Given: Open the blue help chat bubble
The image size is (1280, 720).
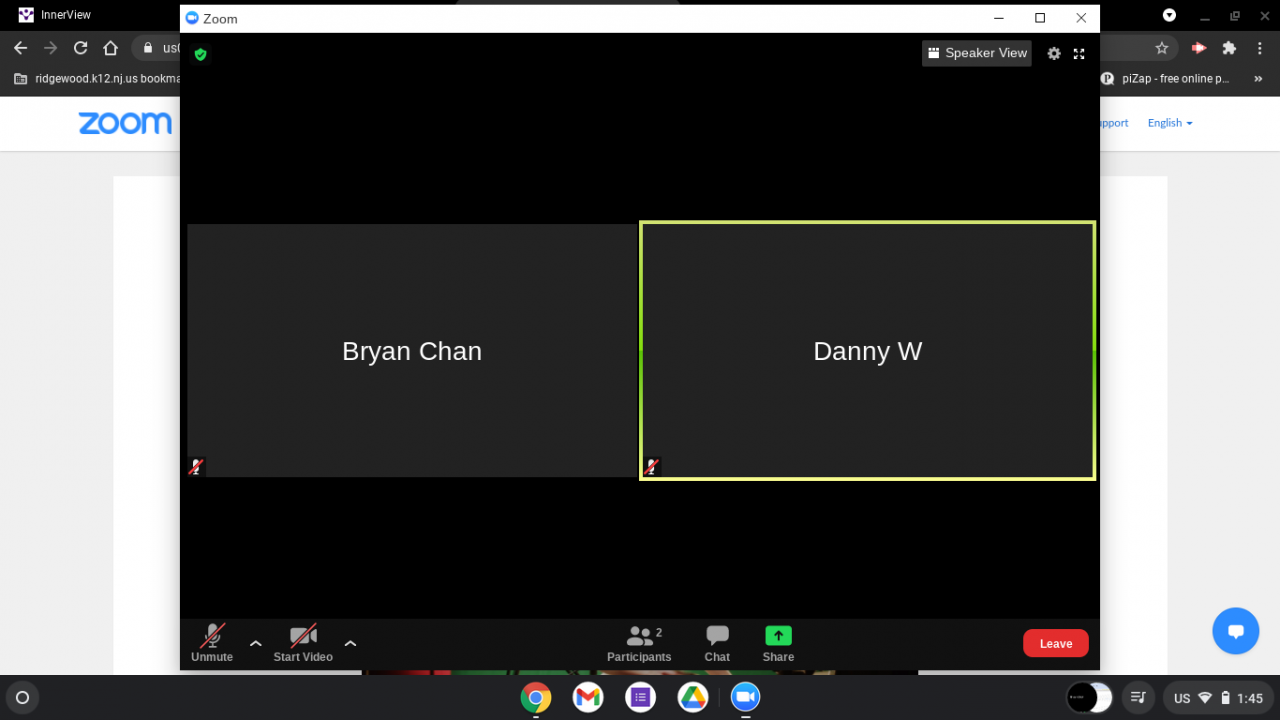Looking at the screenshot, I should 1236,631.
